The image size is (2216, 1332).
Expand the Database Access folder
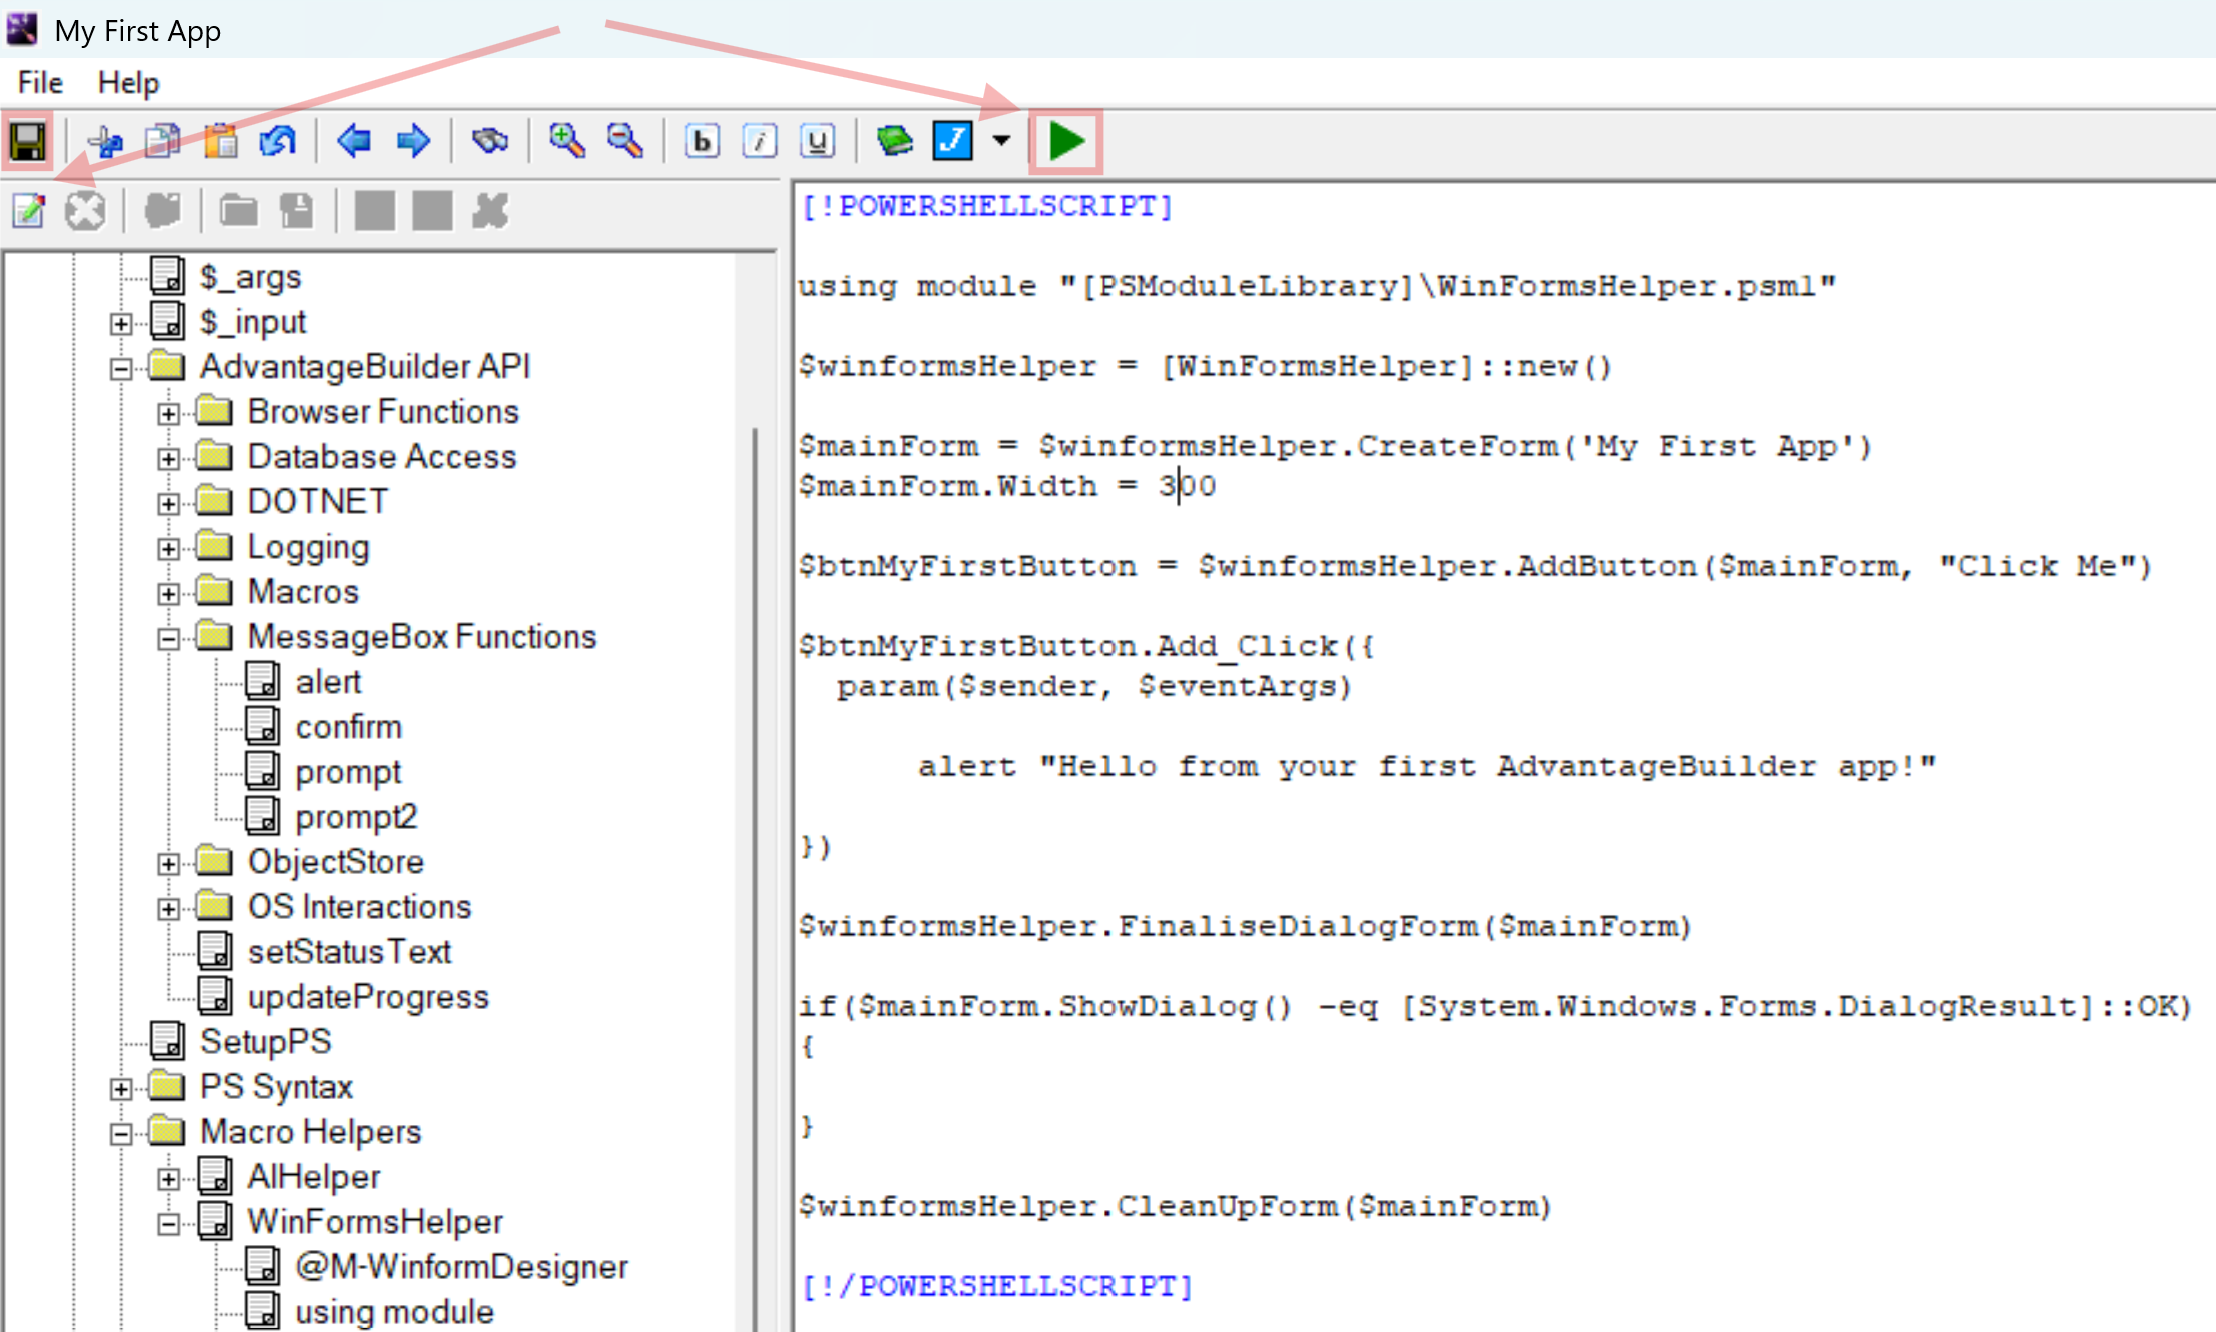point(169,458)
